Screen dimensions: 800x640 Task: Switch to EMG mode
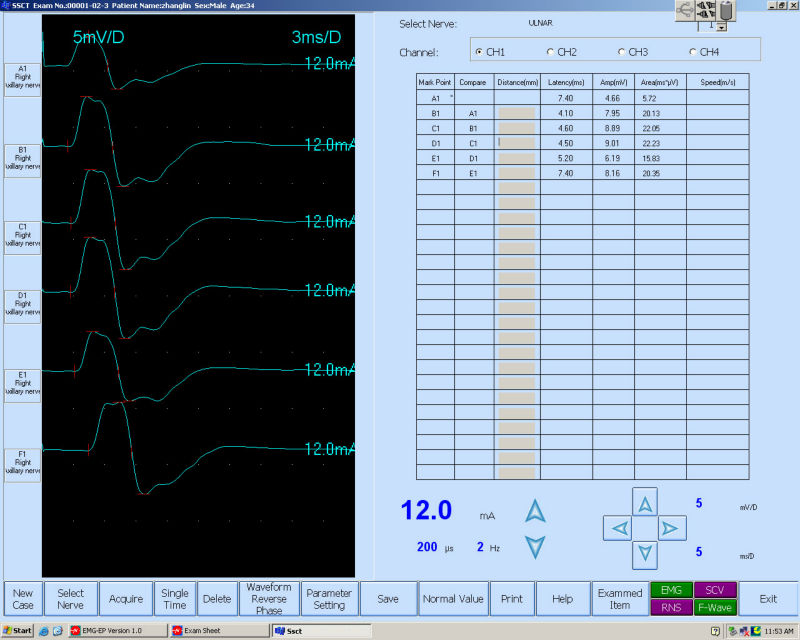pos(671,590)
